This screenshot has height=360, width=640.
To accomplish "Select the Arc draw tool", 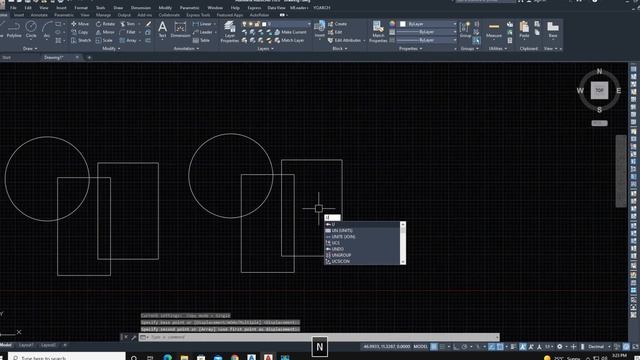I will 47,29.
